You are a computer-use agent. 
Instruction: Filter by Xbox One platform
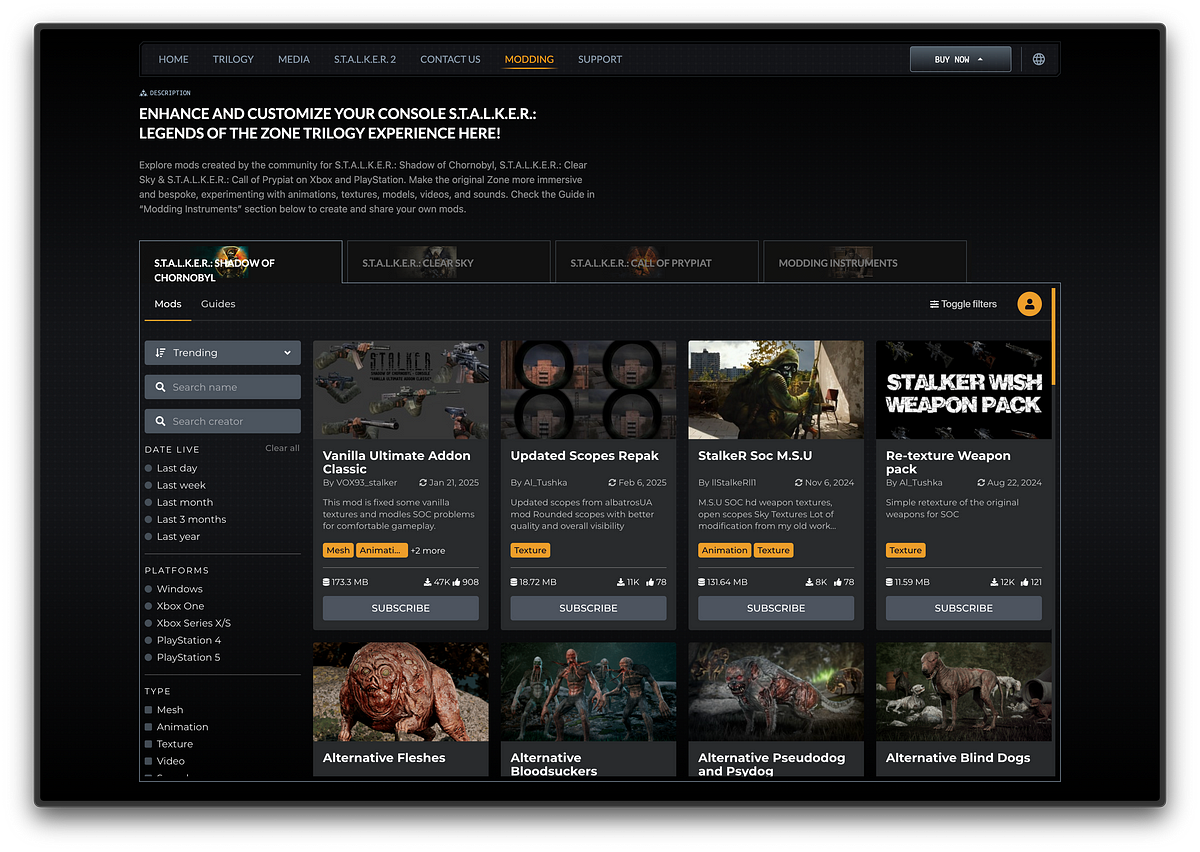pyautogui.click(x=174, y=606)
